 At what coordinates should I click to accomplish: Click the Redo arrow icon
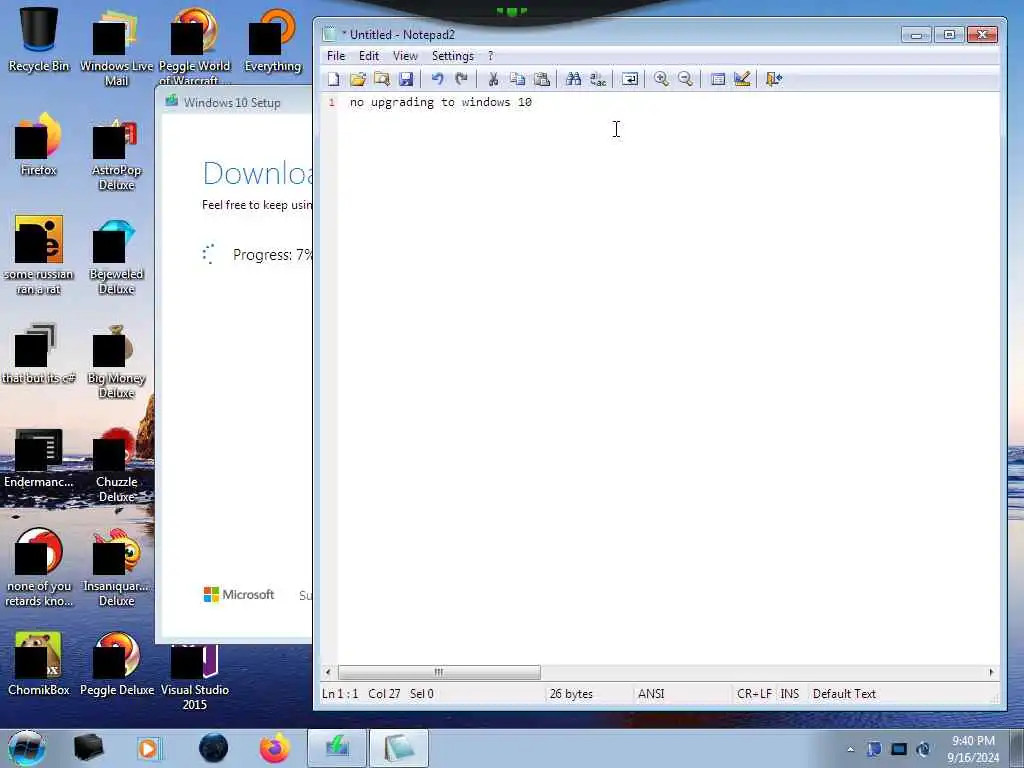click(462, 80)
